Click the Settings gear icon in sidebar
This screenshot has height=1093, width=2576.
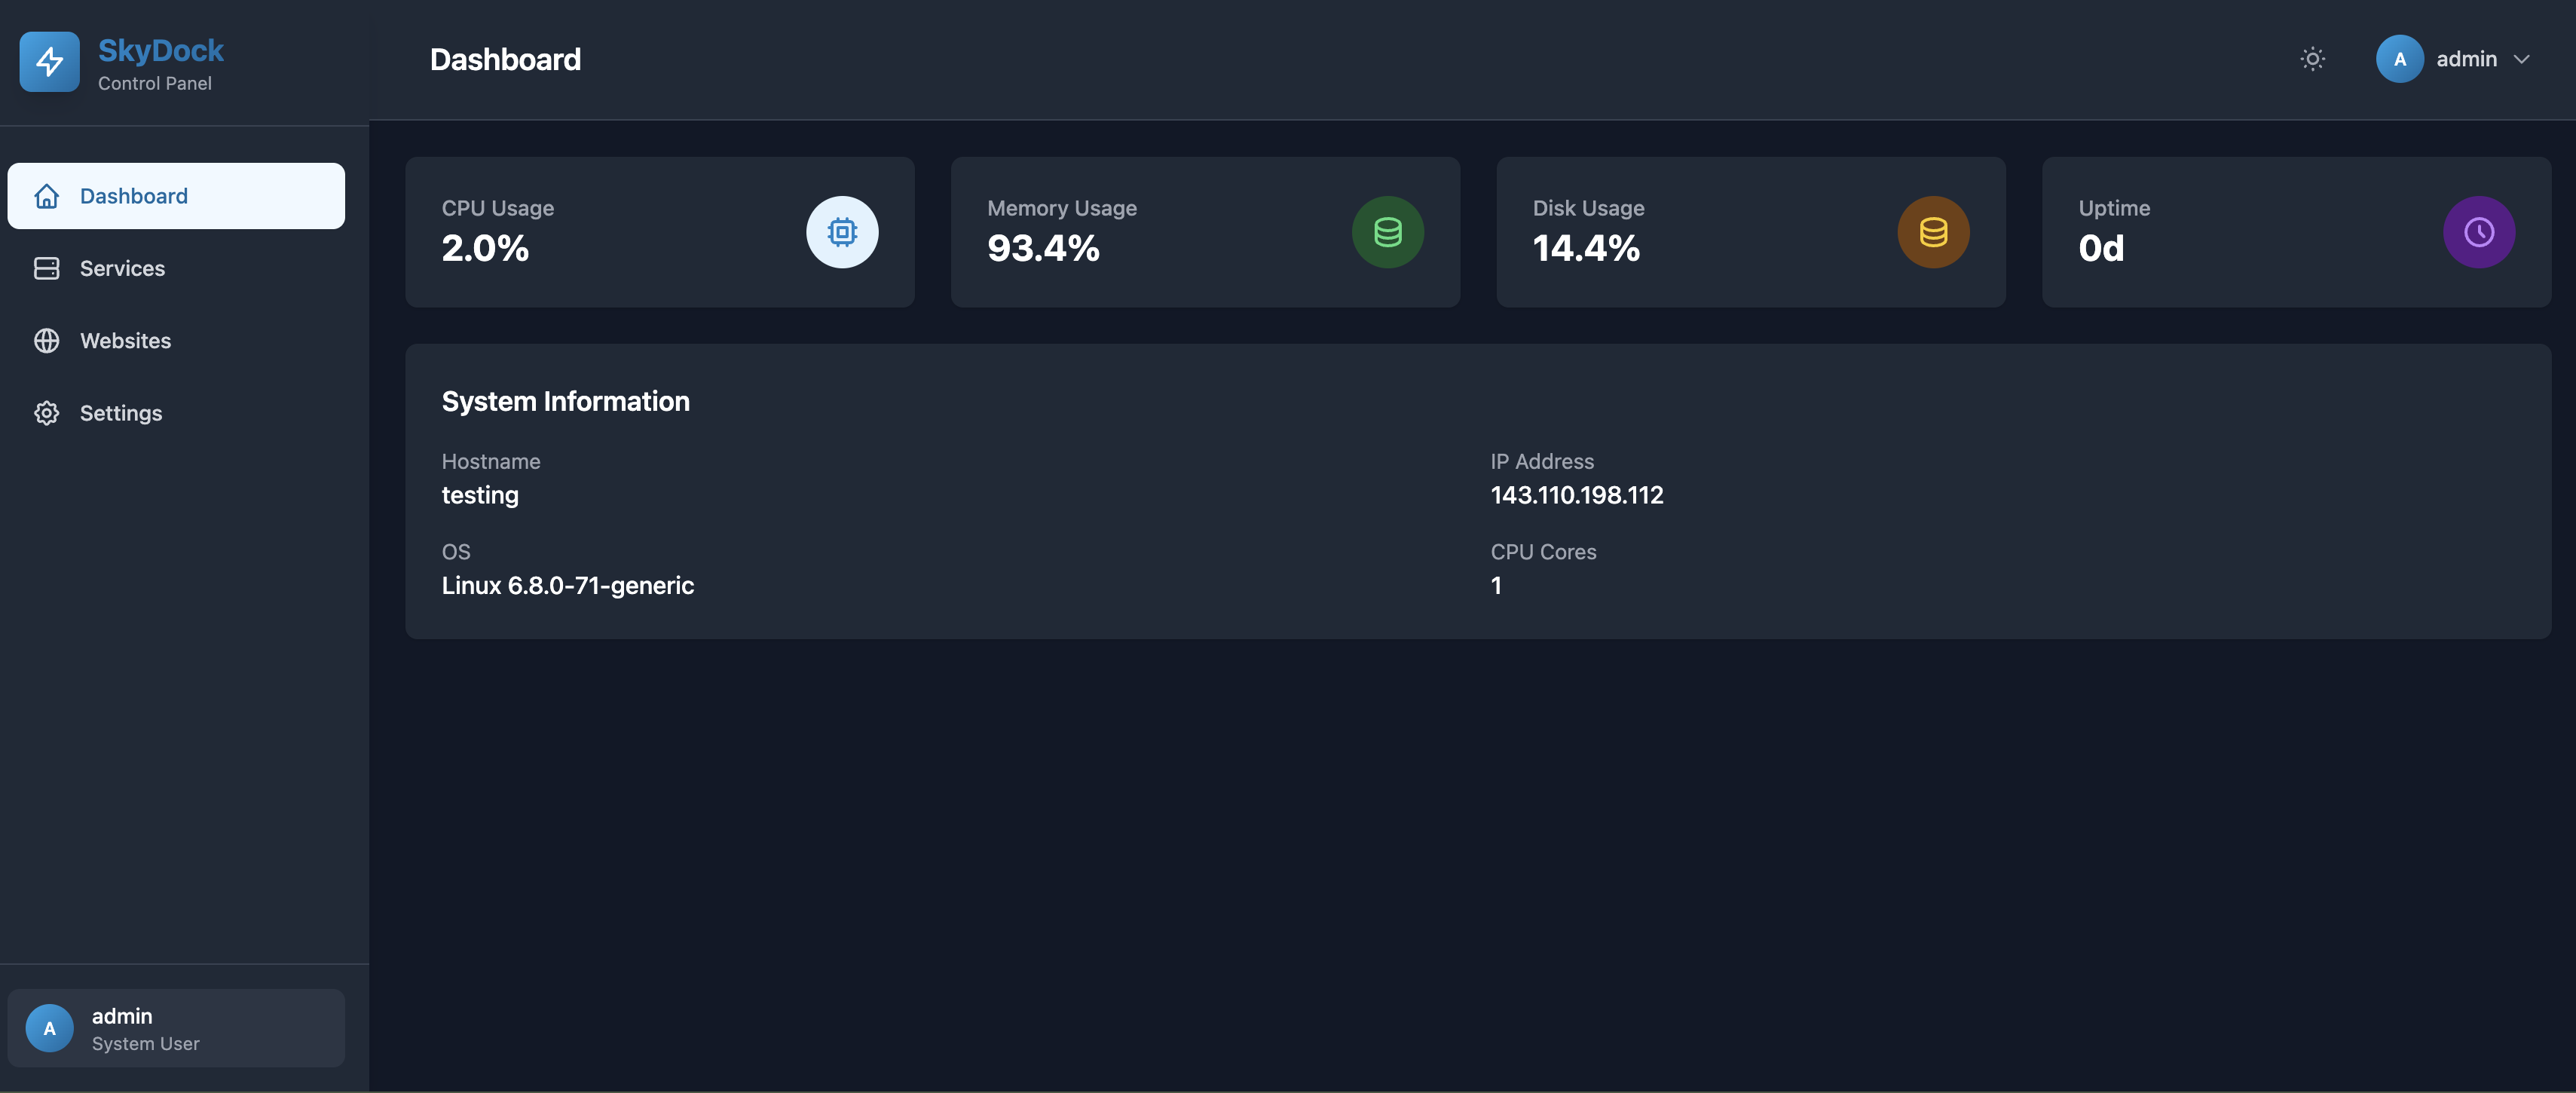pyautogui.click(x=47, y=413)
